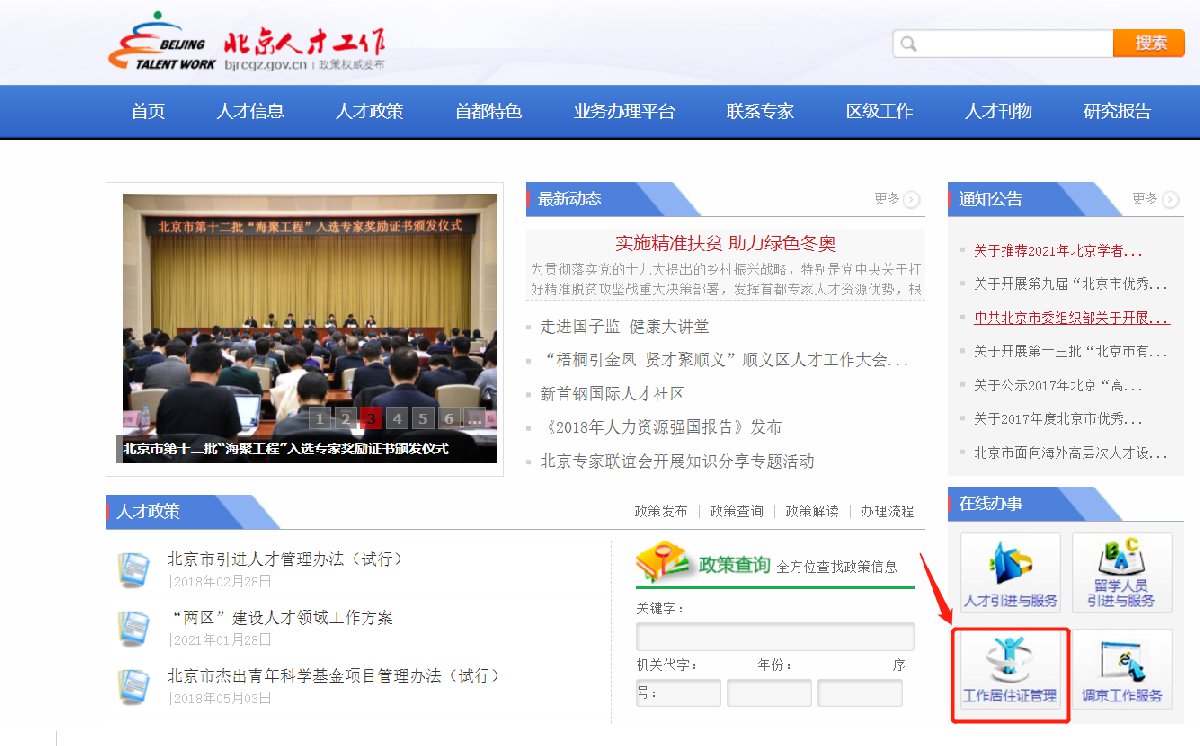1200x746 pixels.
Task: Select slide 1 in the carousel
Action: click(319, 419)
